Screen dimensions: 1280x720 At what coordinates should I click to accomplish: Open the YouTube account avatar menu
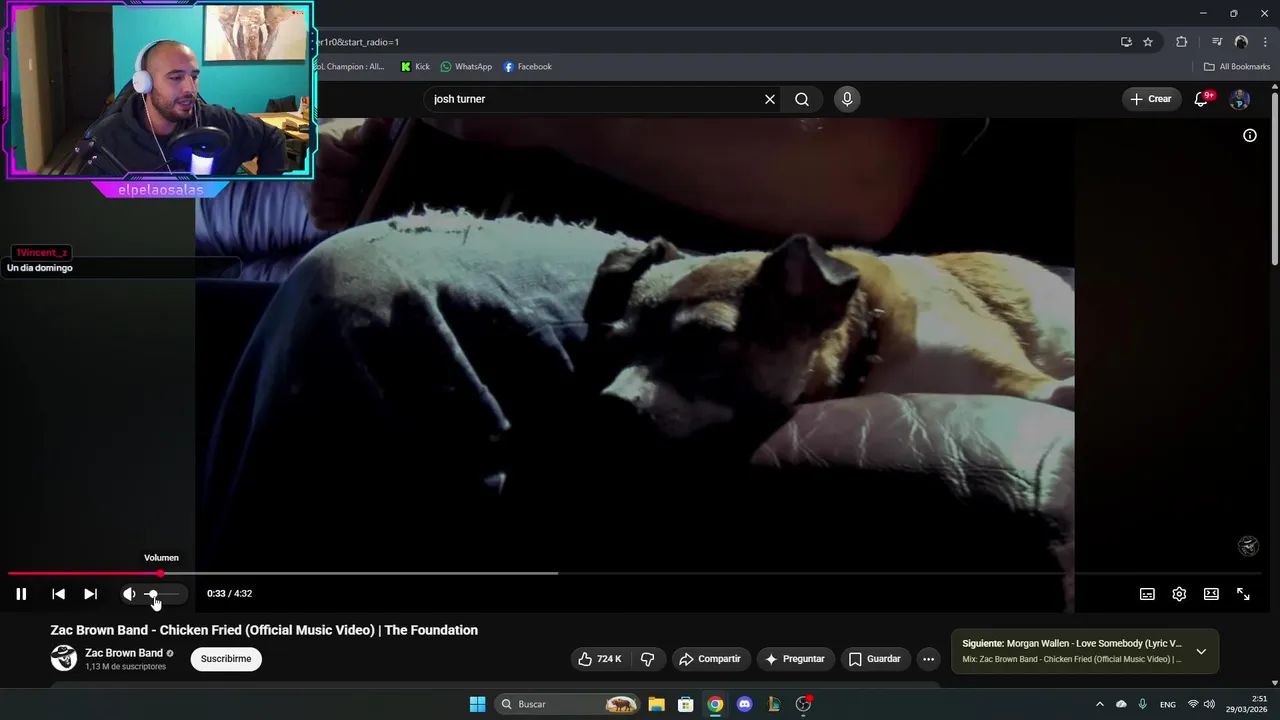pos(1240,99)
